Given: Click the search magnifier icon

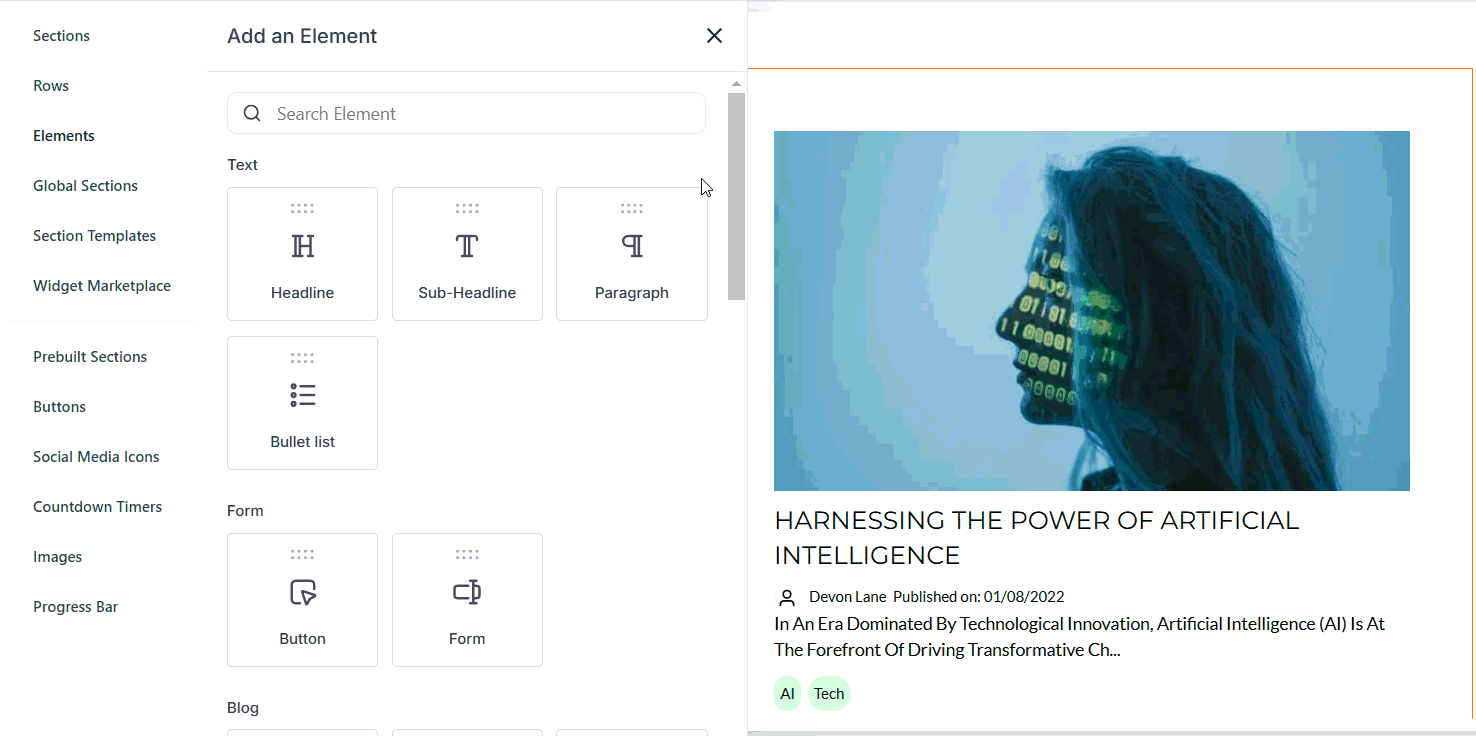Looking at the screenshot, I should pyautogui.click(x=252, y=114).
